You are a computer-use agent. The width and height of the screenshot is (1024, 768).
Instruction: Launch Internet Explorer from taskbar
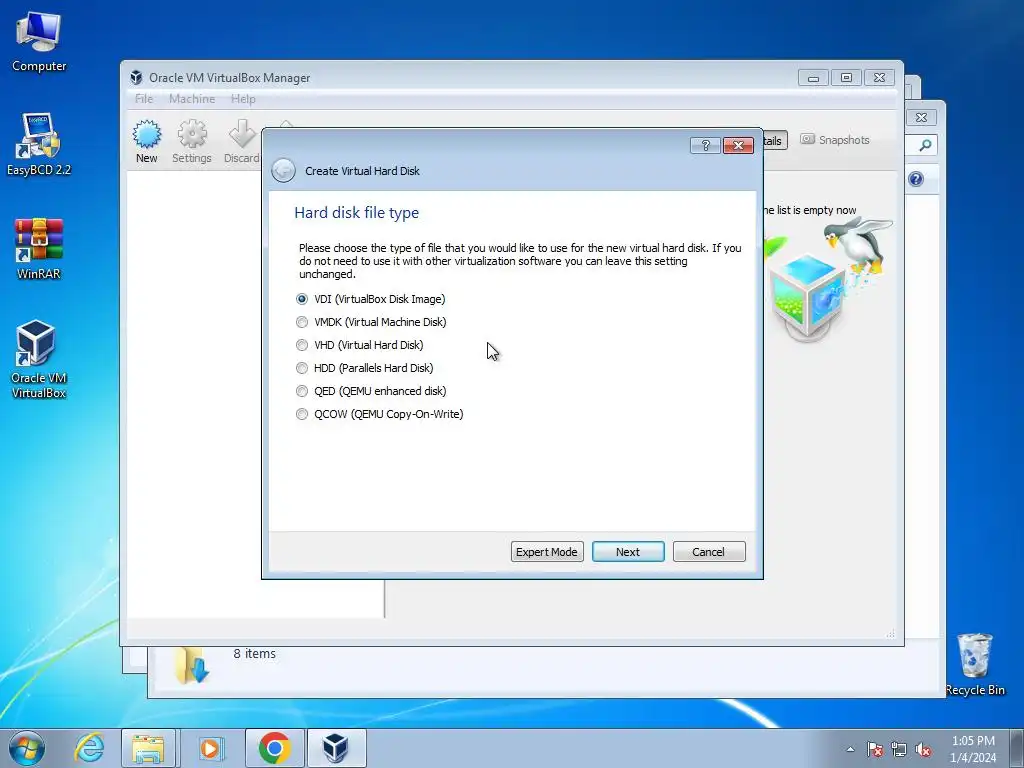pyautogui.click(x=89, y=748)
